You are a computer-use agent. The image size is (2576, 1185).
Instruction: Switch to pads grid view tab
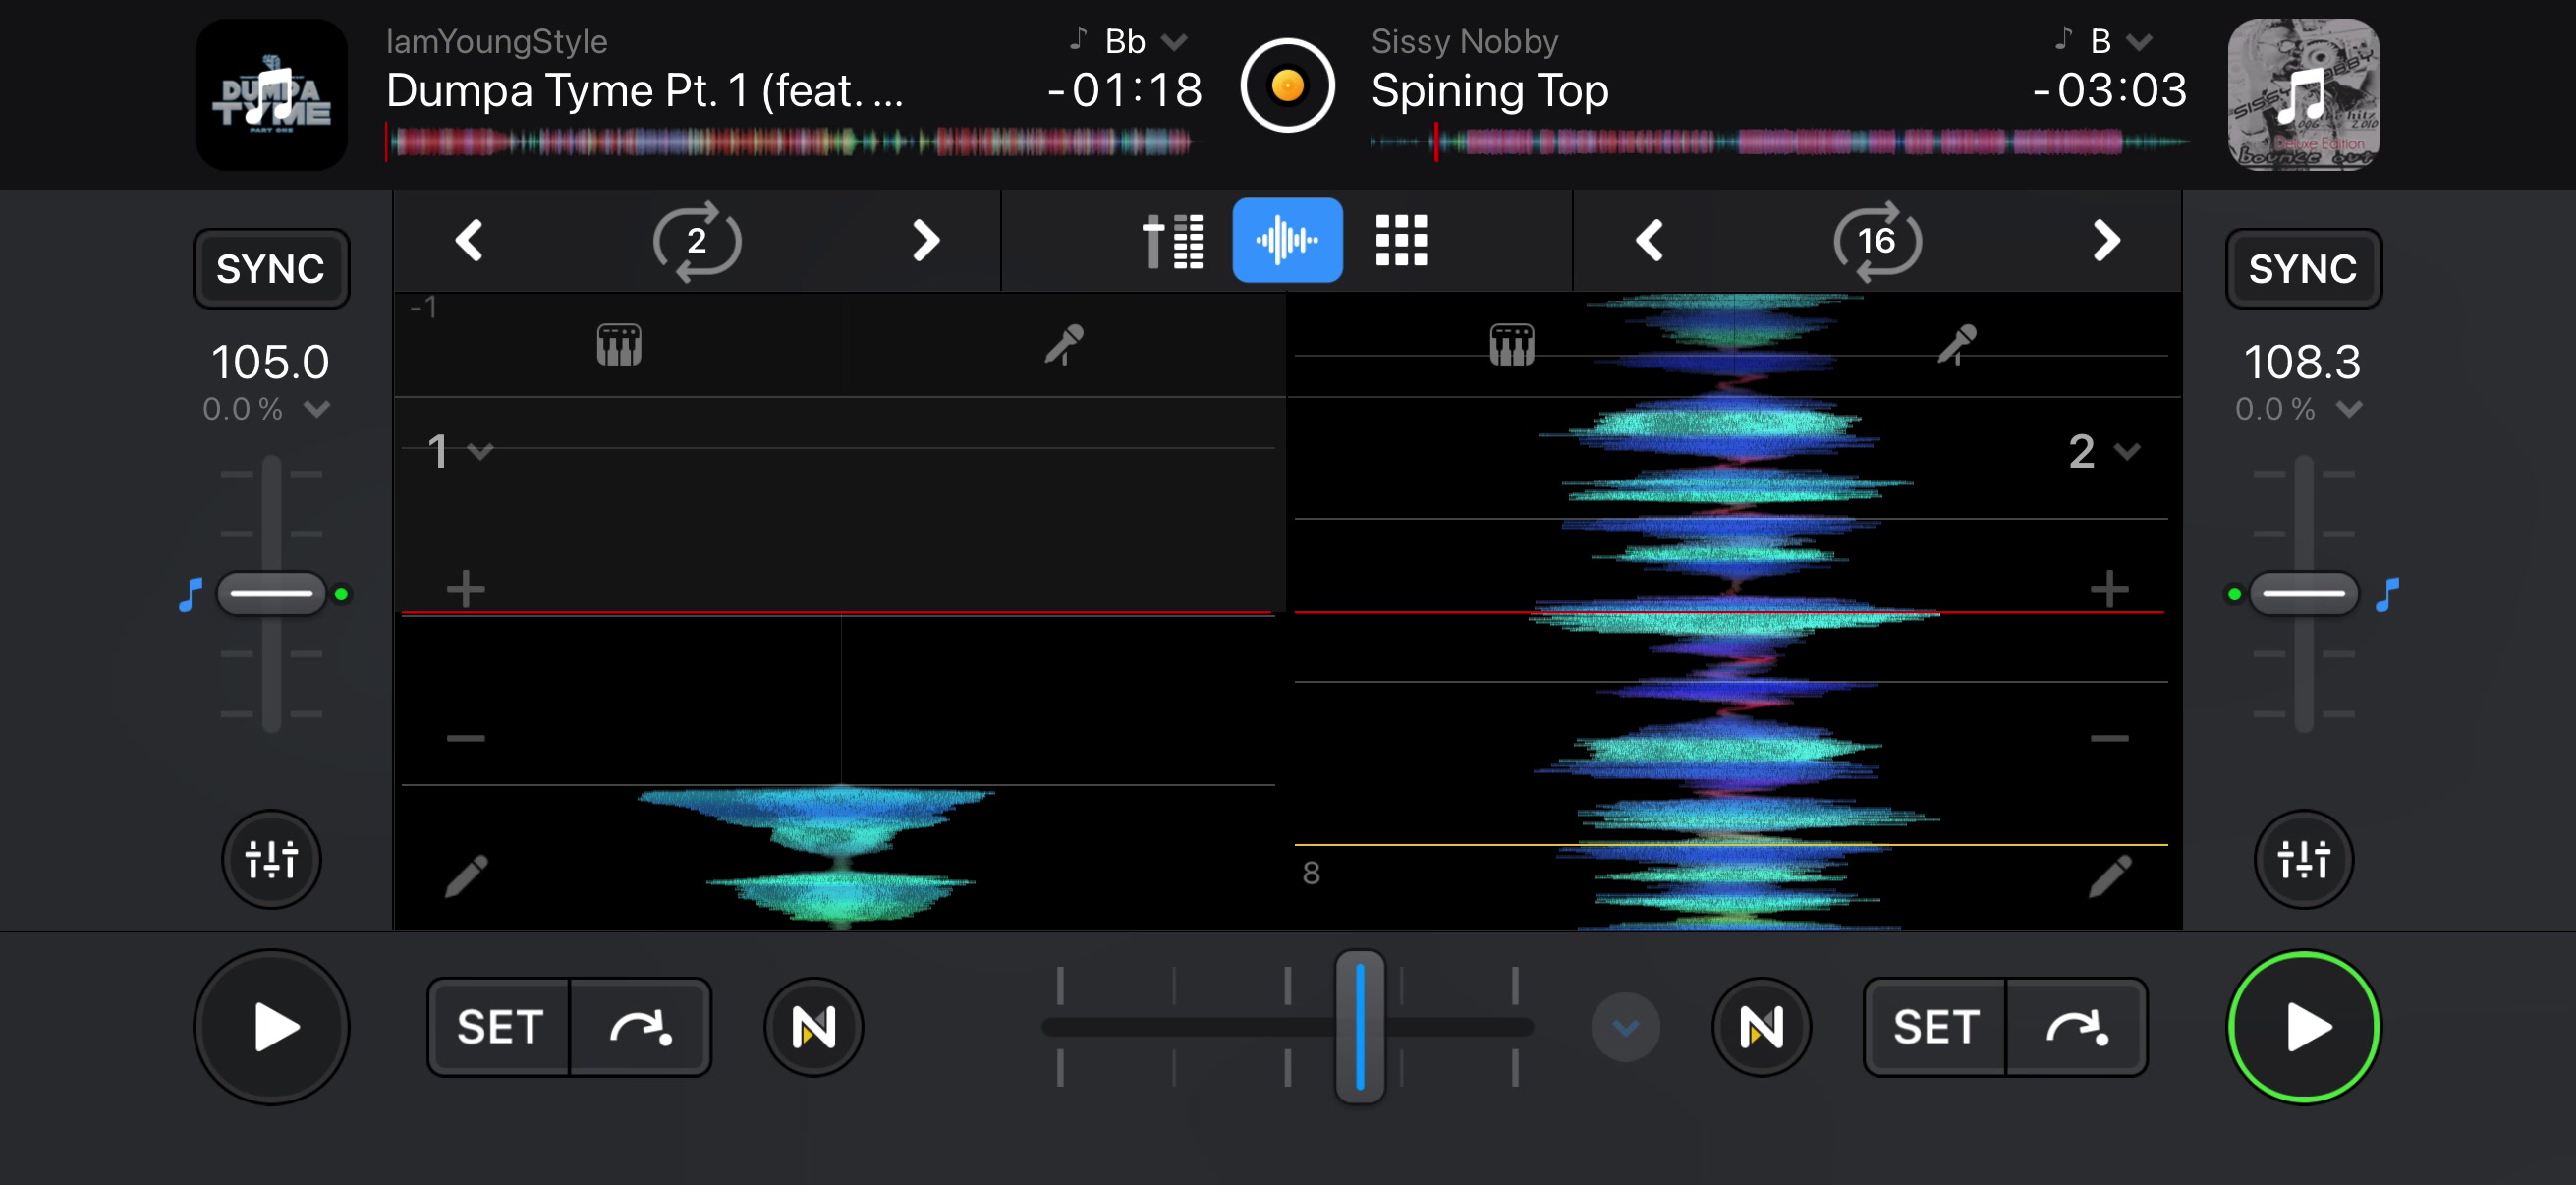pos(1401,240)
